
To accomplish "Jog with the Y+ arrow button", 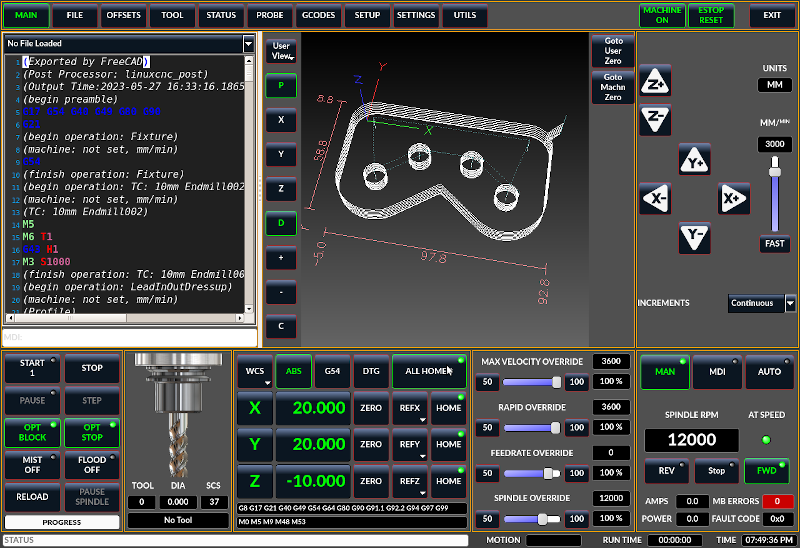I will click(694, 160).
